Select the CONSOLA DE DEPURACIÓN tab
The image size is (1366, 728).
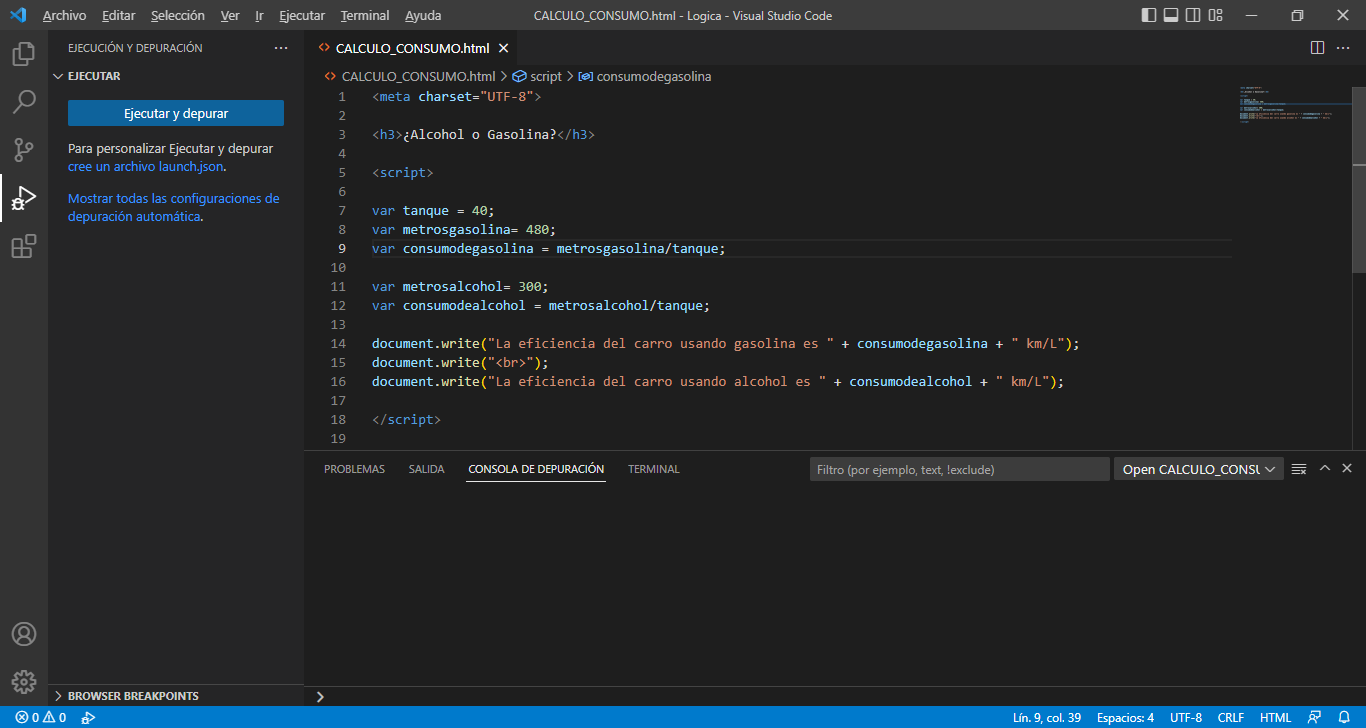536,469
